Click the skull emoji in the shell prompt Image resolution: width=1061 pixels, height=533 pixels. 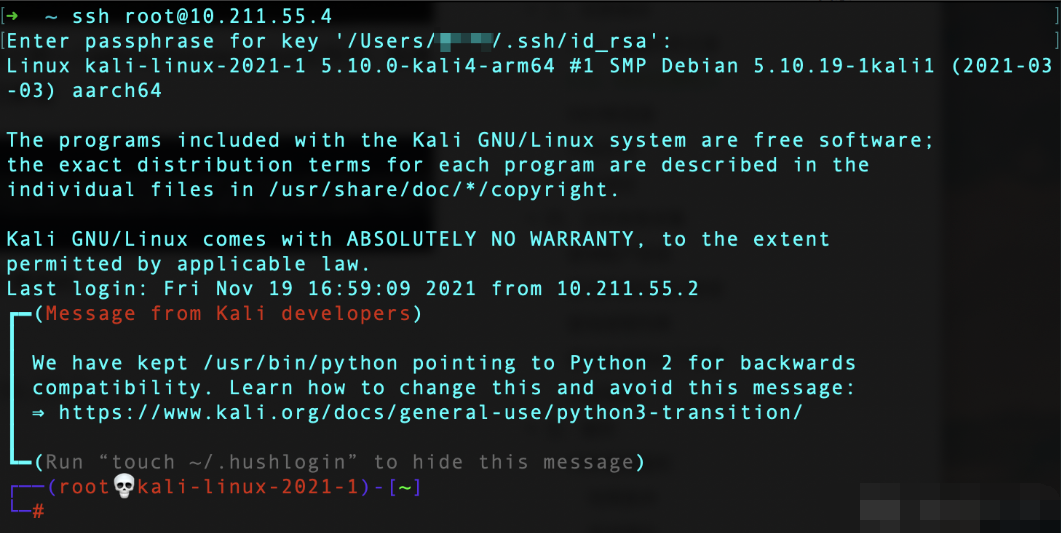coord(124,486)
